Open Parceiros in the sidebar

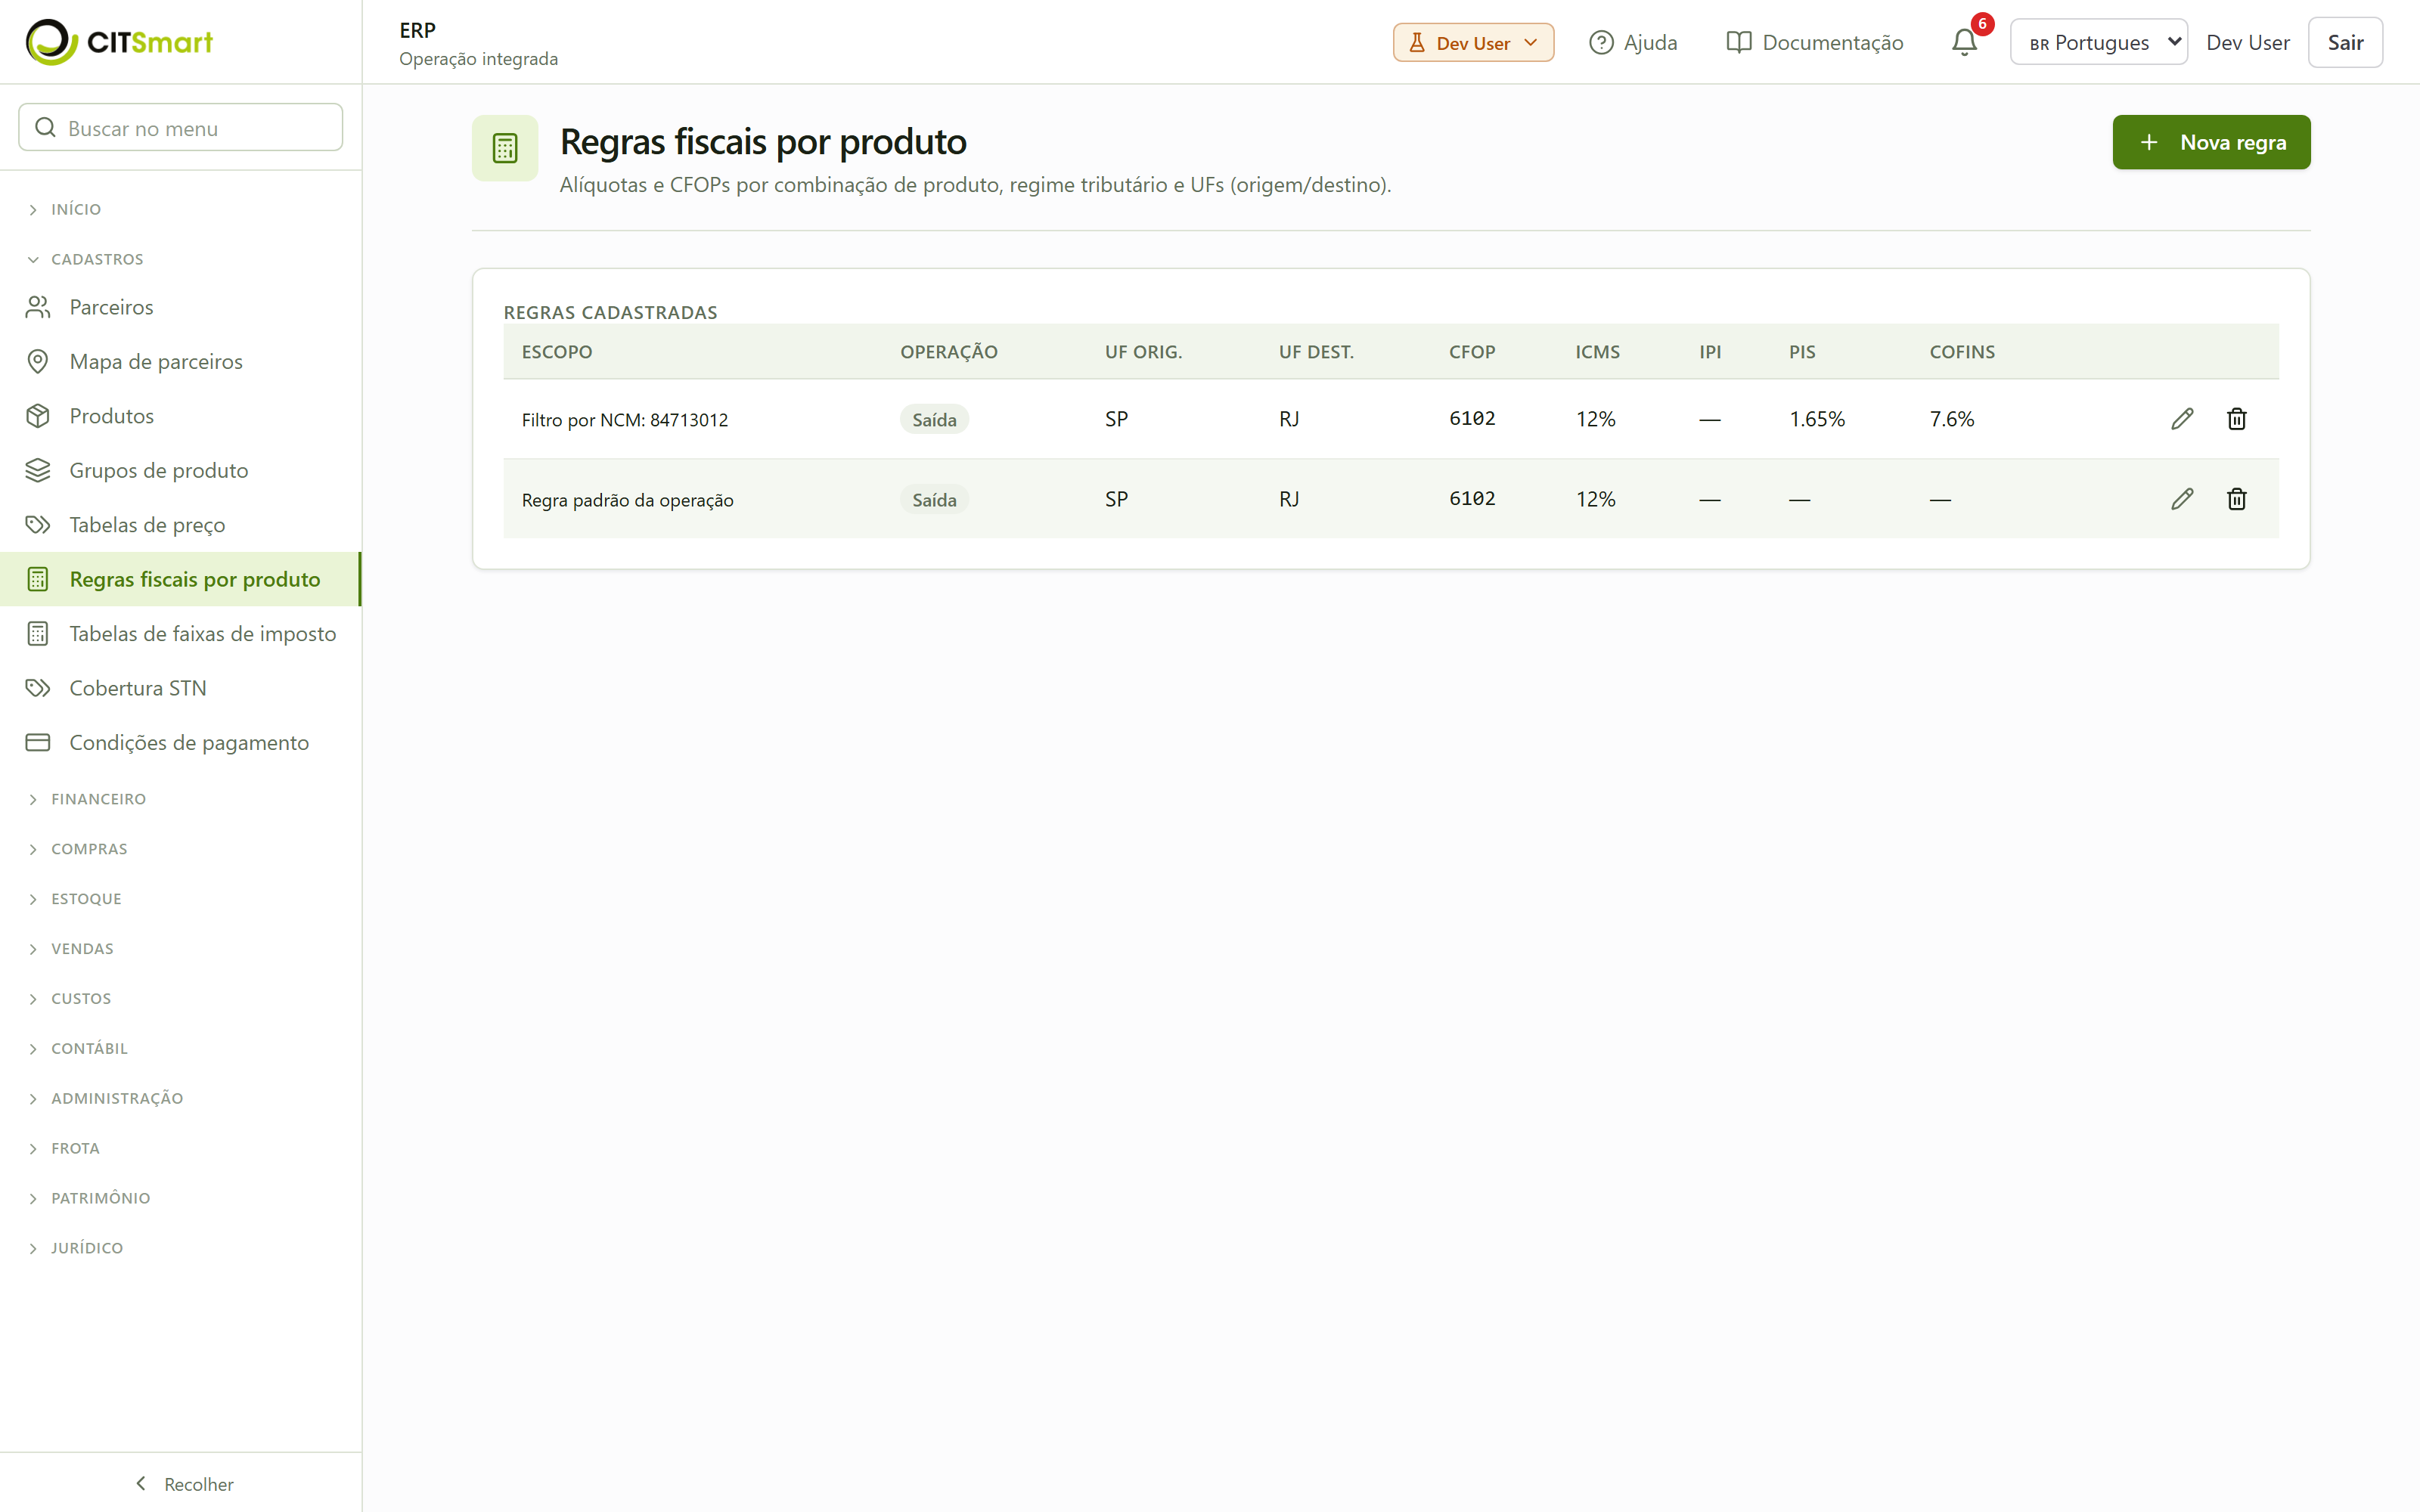181,307
